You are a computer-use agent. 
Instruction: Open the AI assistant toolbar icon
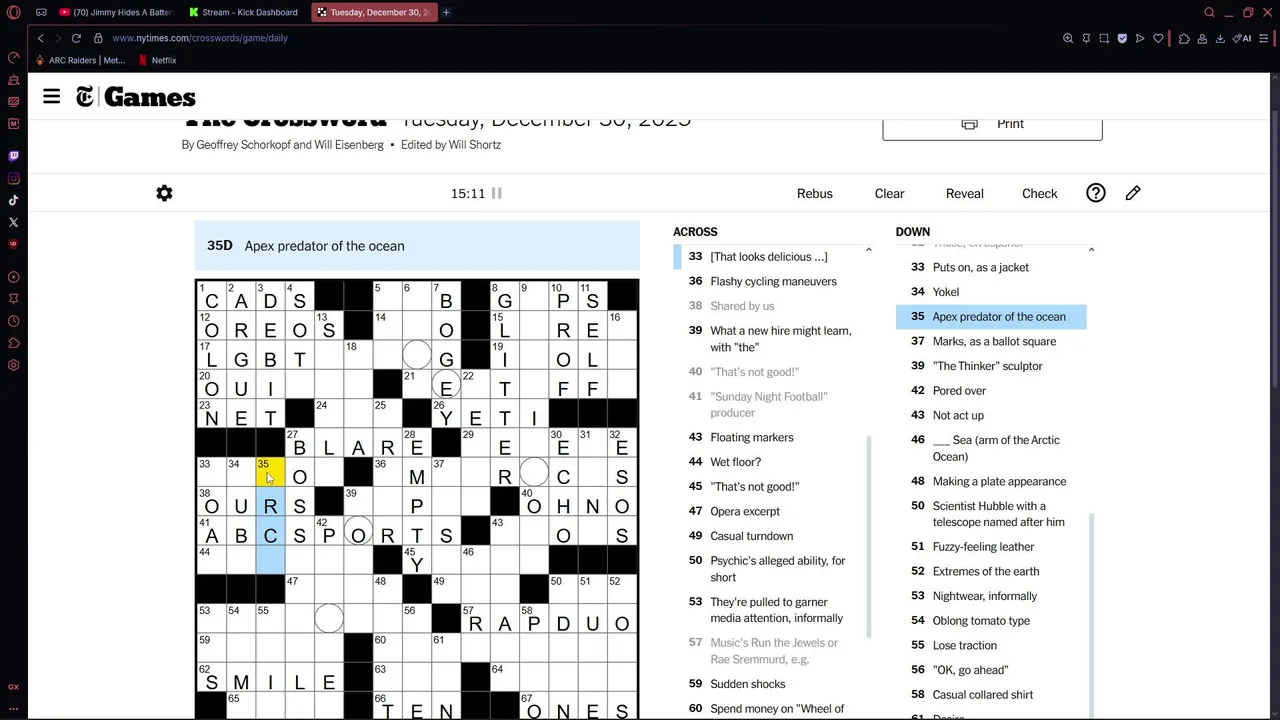click(1242, 38)
